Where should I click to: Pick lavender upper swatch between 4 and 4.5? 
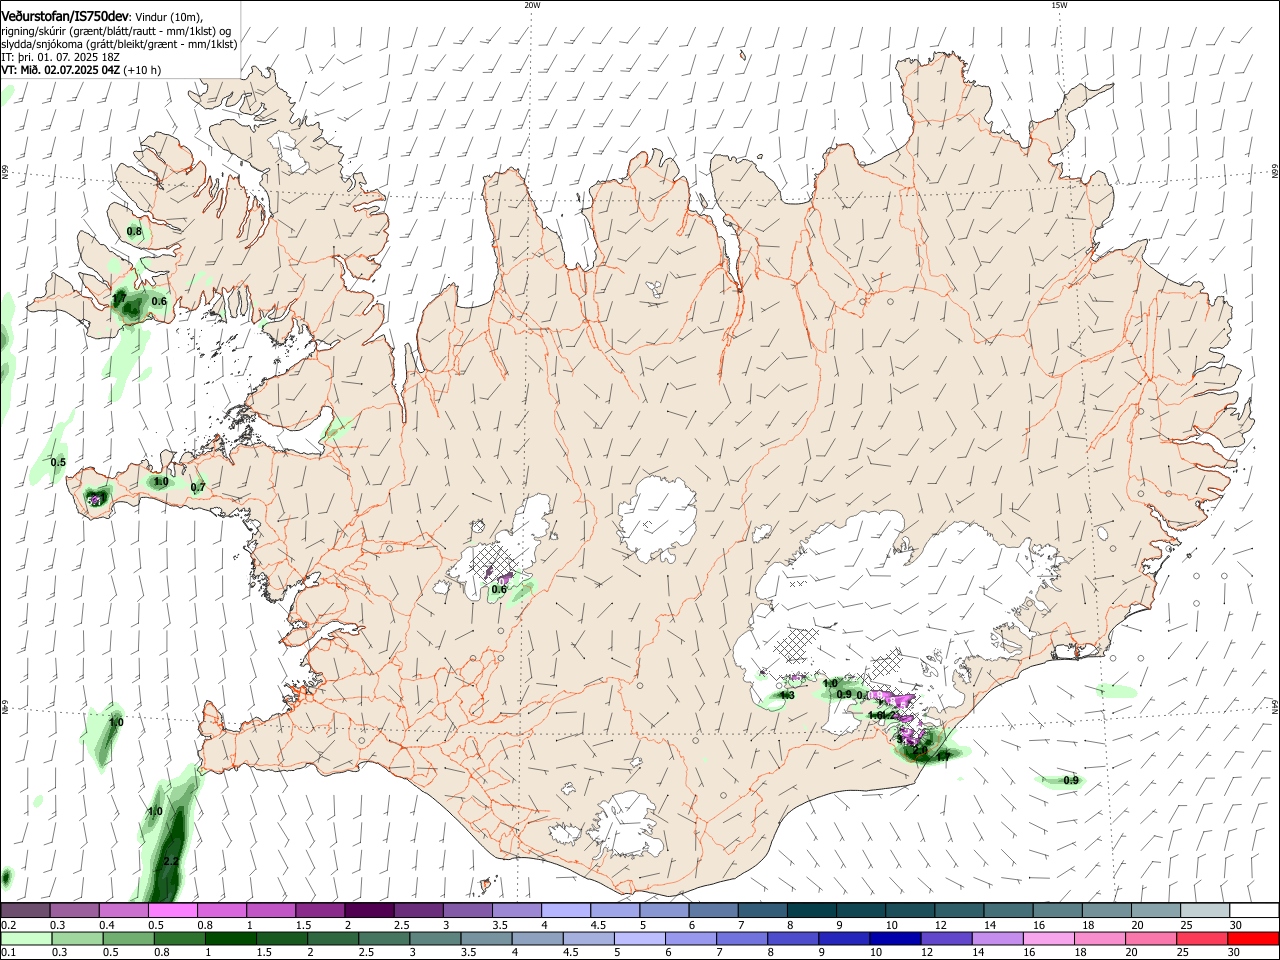coord(566,910)
